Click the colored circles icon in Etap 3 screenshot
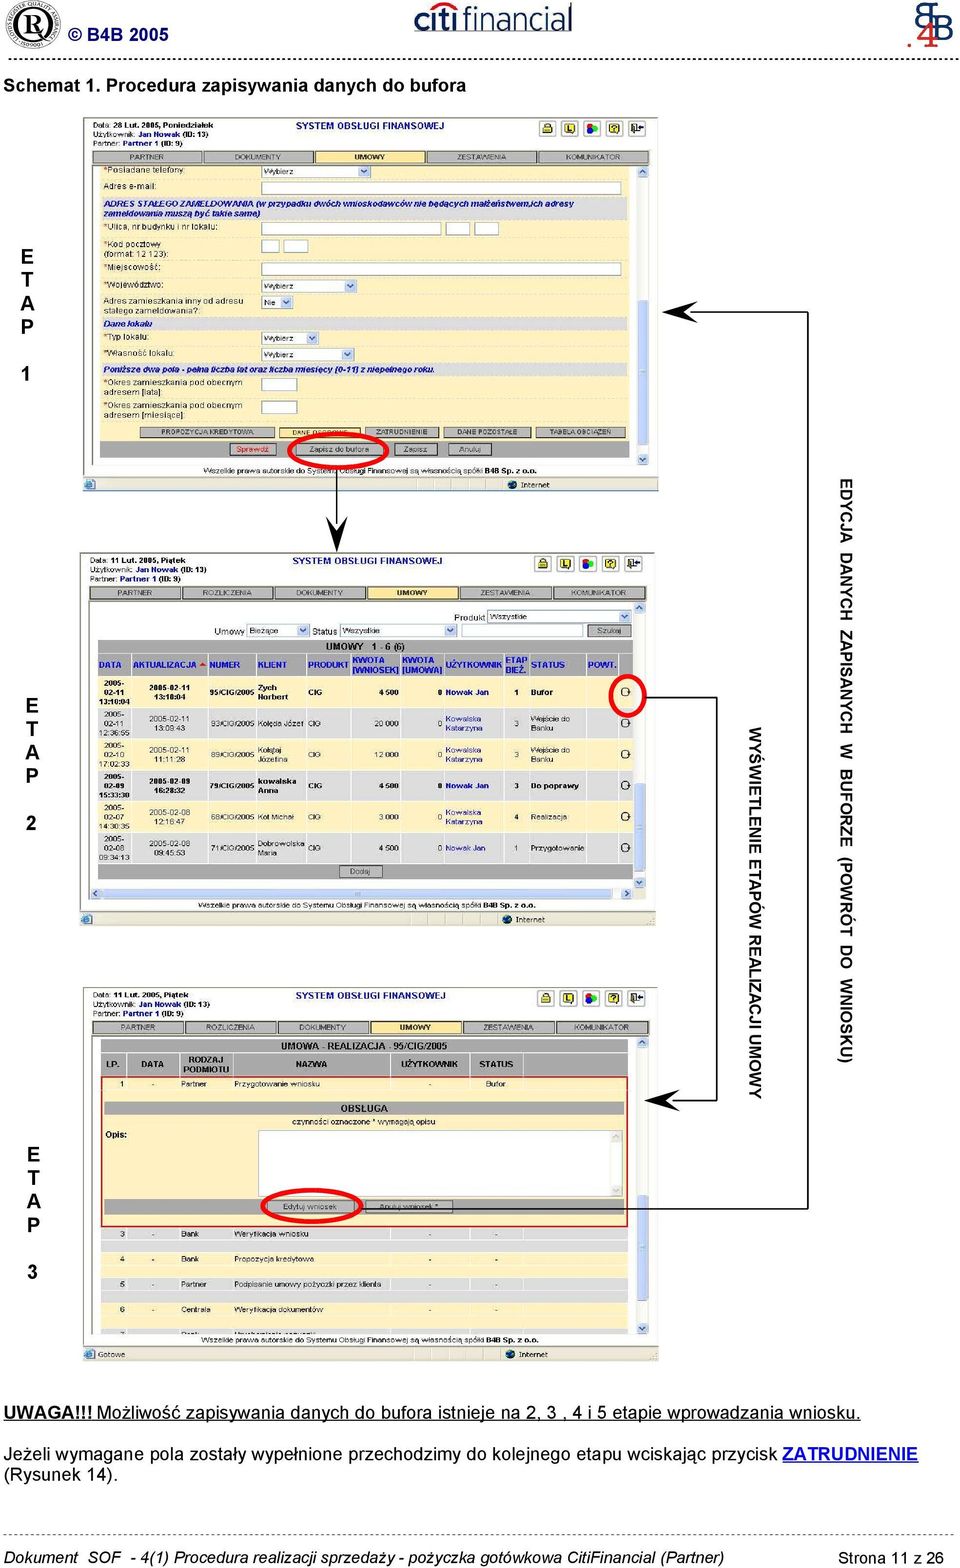 [x=591, y=998]
